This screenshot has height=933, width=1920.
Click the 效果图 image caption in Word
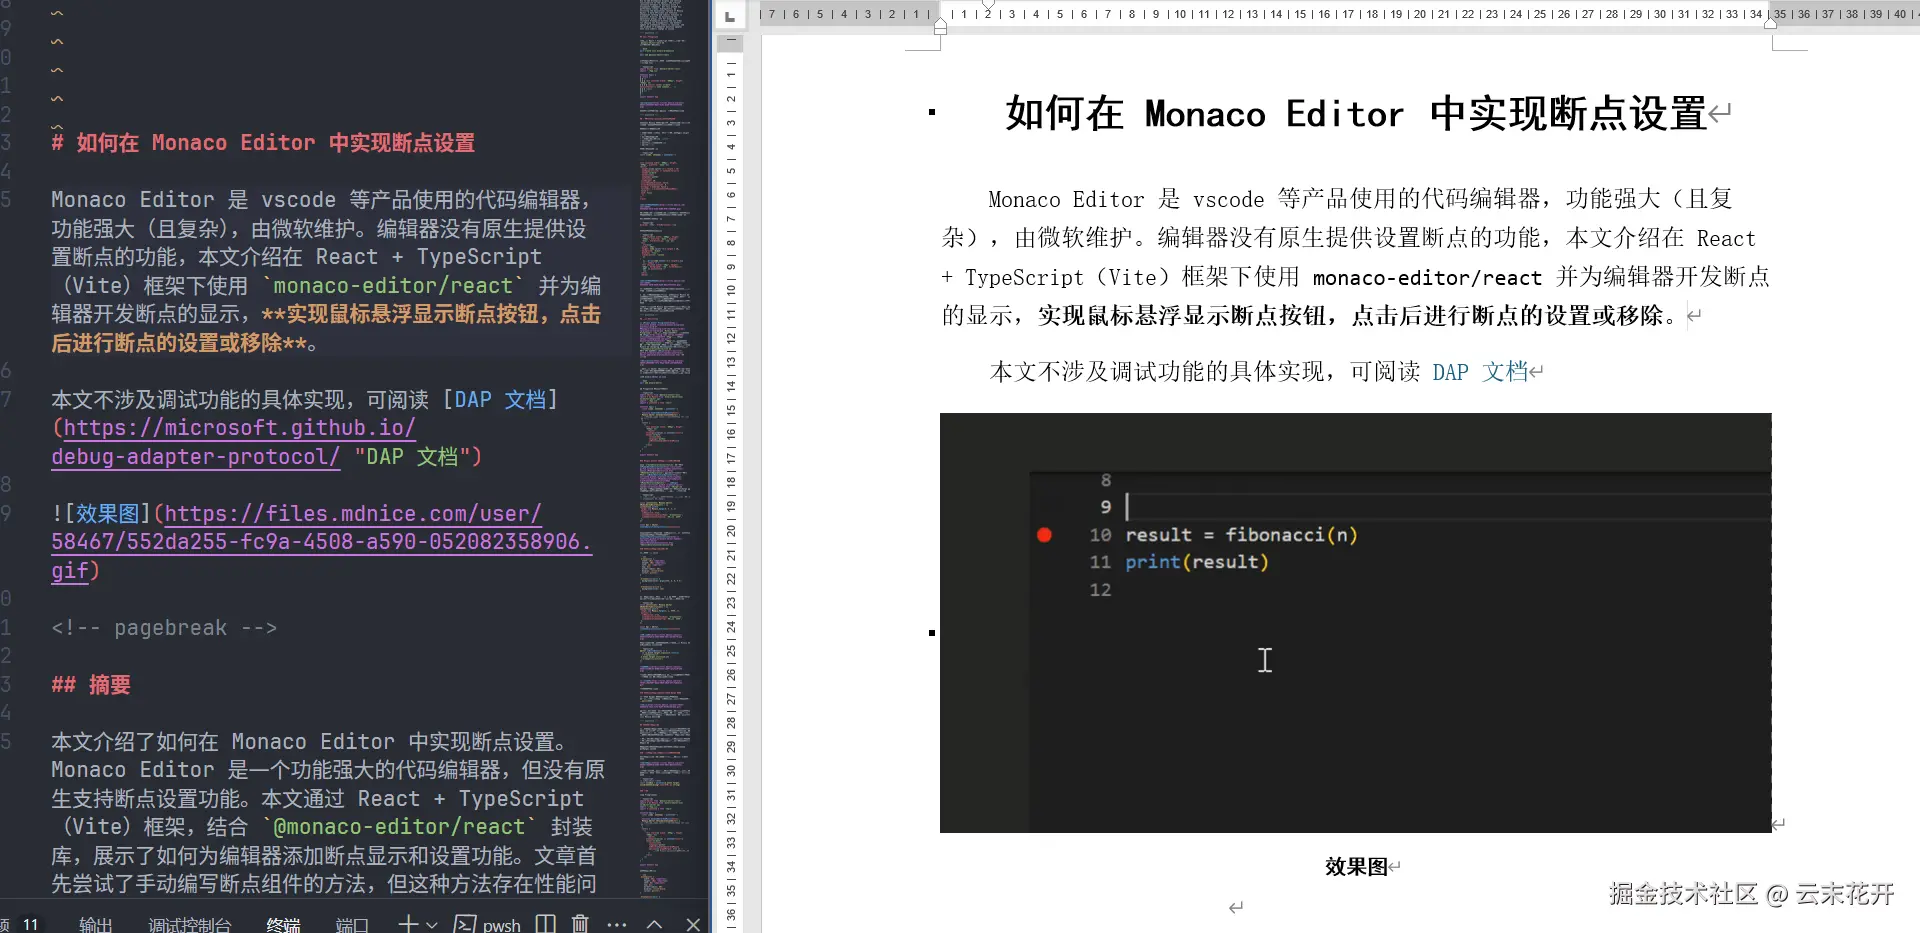pos(1356,867)
